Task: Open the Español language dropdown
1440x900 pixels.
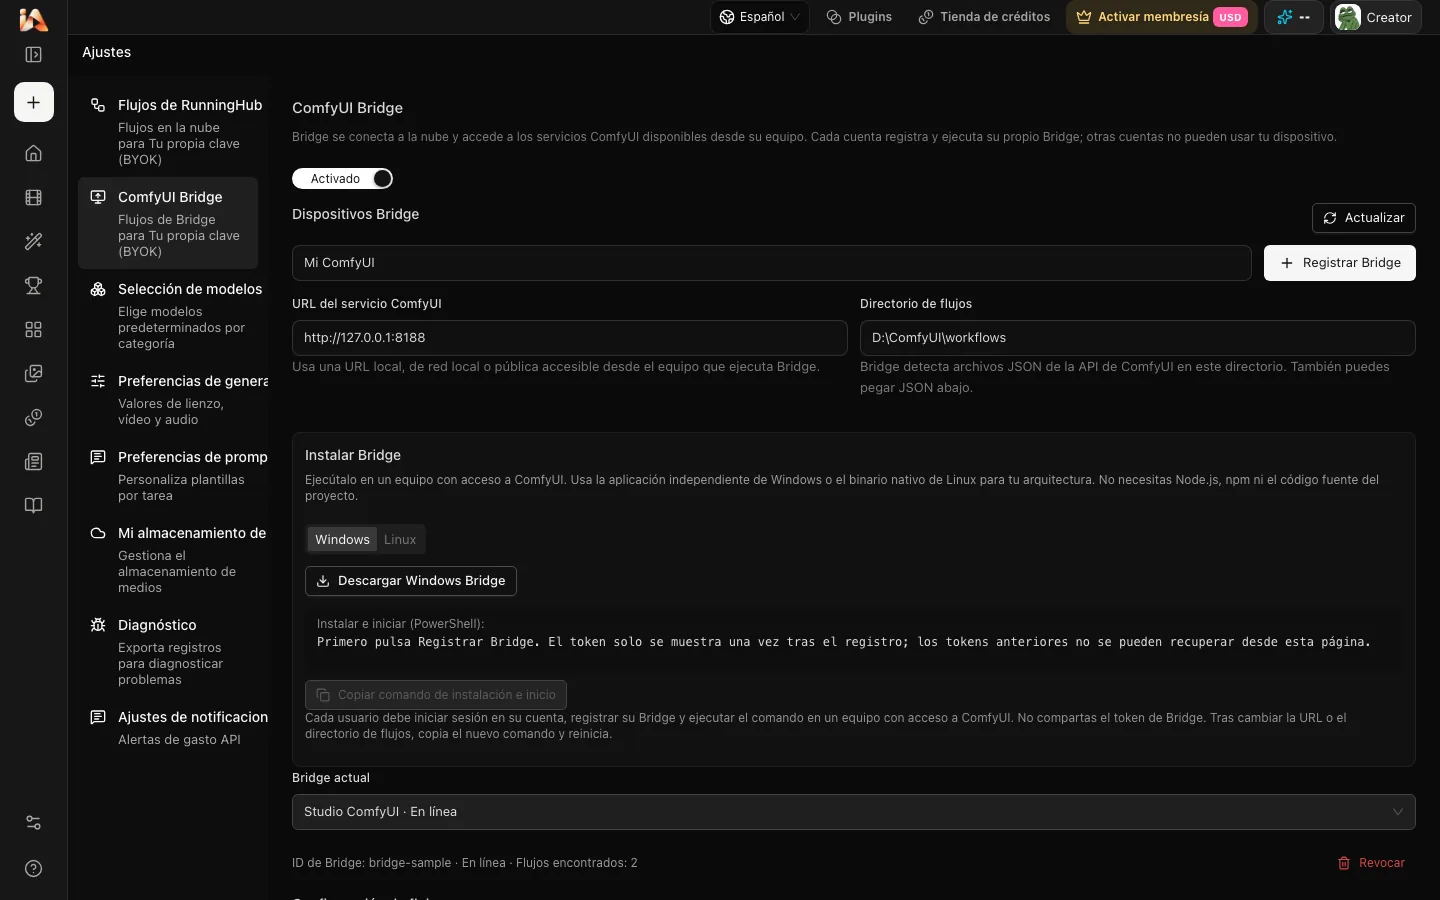Action: pos(760,17)
